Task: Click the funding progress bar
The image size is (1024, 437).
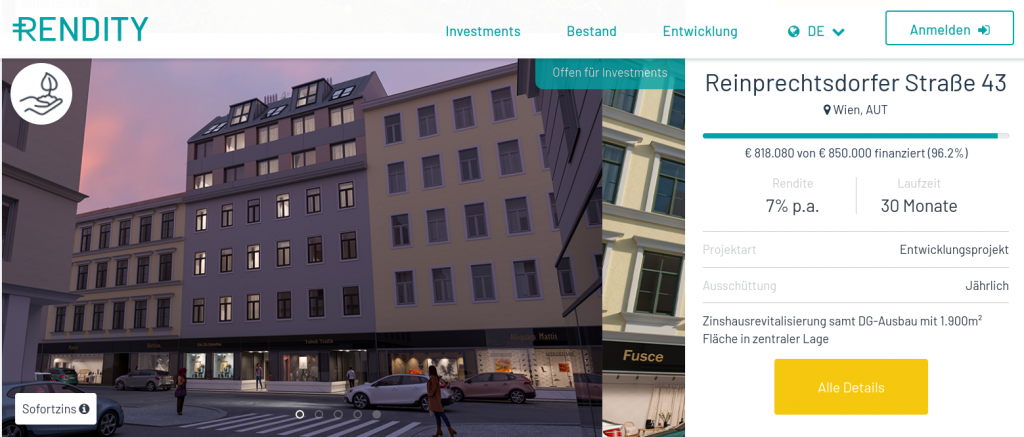Action: pos(856,136)
